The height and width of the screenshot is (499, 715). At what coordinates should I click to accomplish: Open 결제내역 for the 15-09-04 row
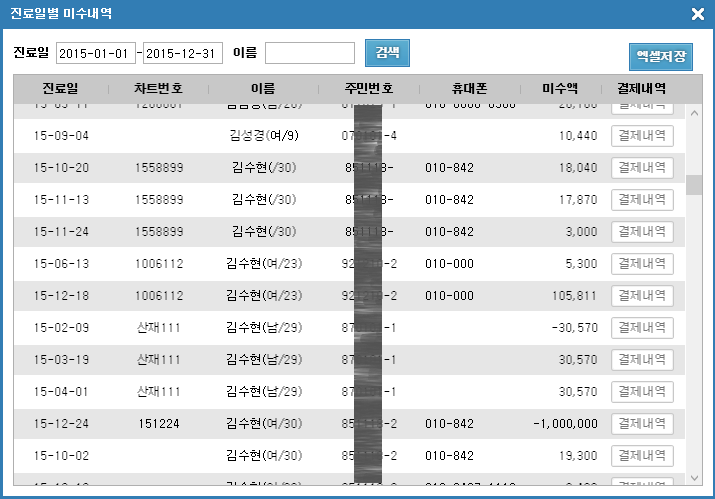click(642, 135)
